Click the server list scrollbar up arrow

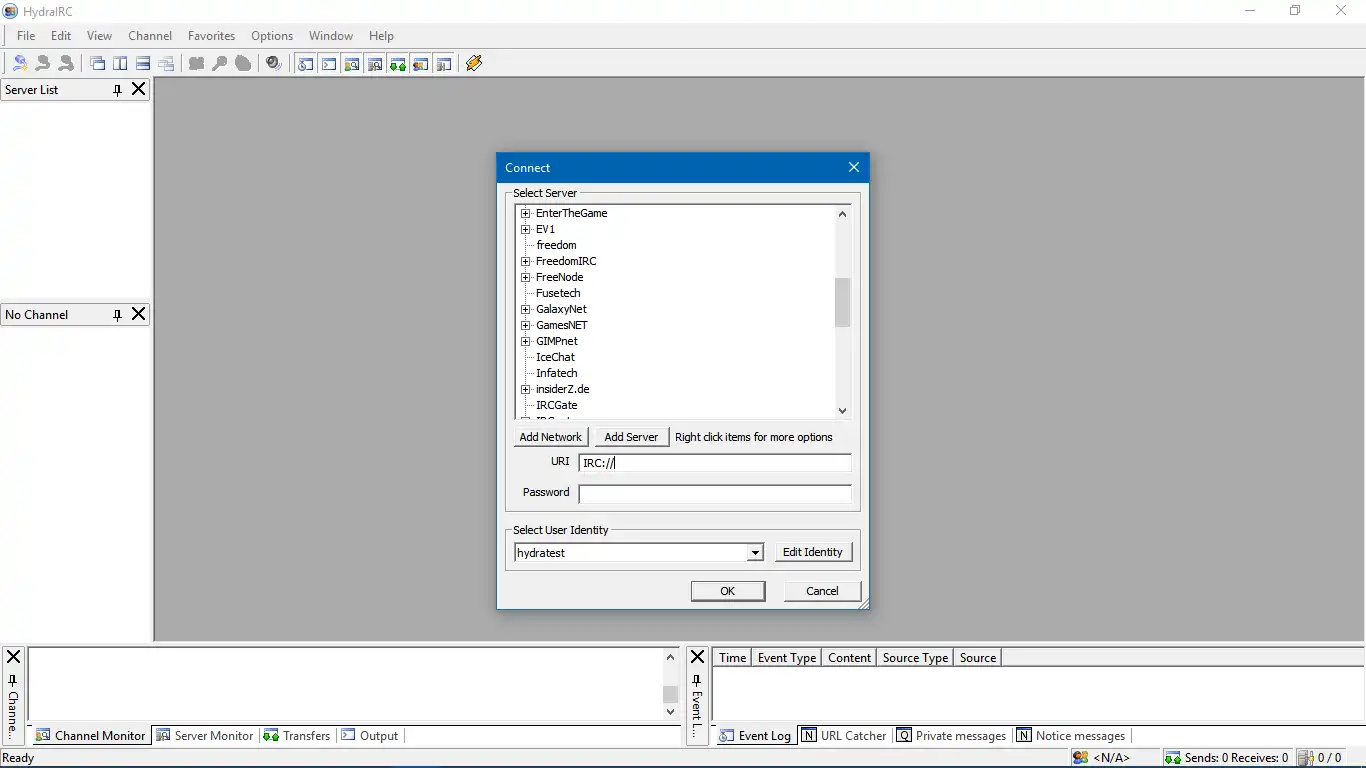[842, 213]
